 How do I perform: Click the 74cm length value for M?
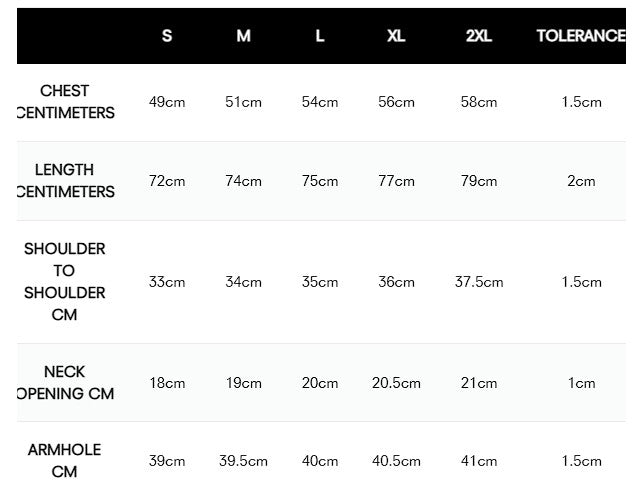click(243, 181)
